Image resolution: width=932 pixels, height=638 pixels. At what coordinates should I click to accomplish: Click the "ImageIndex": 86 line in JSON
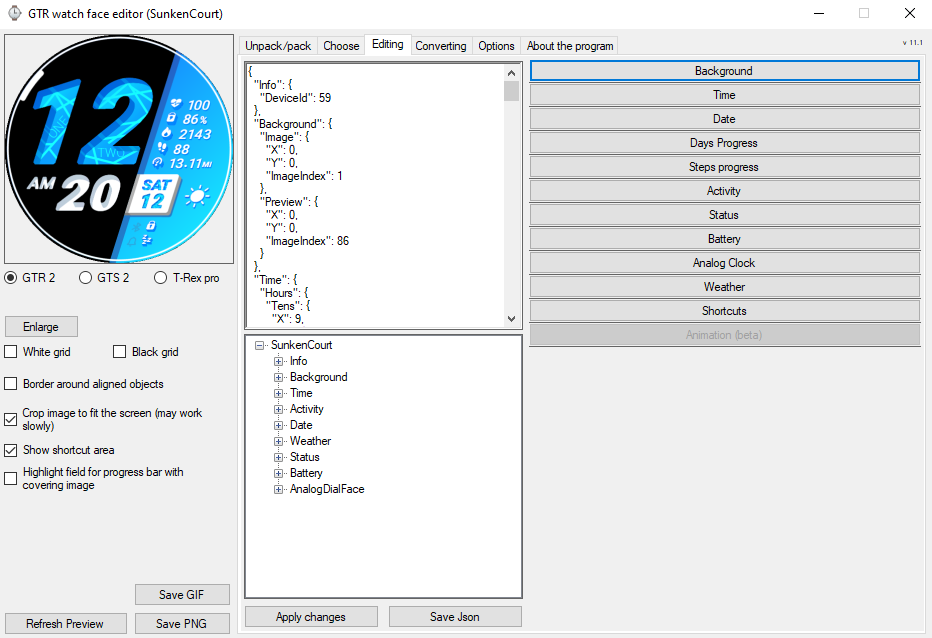tap(307, 241)
